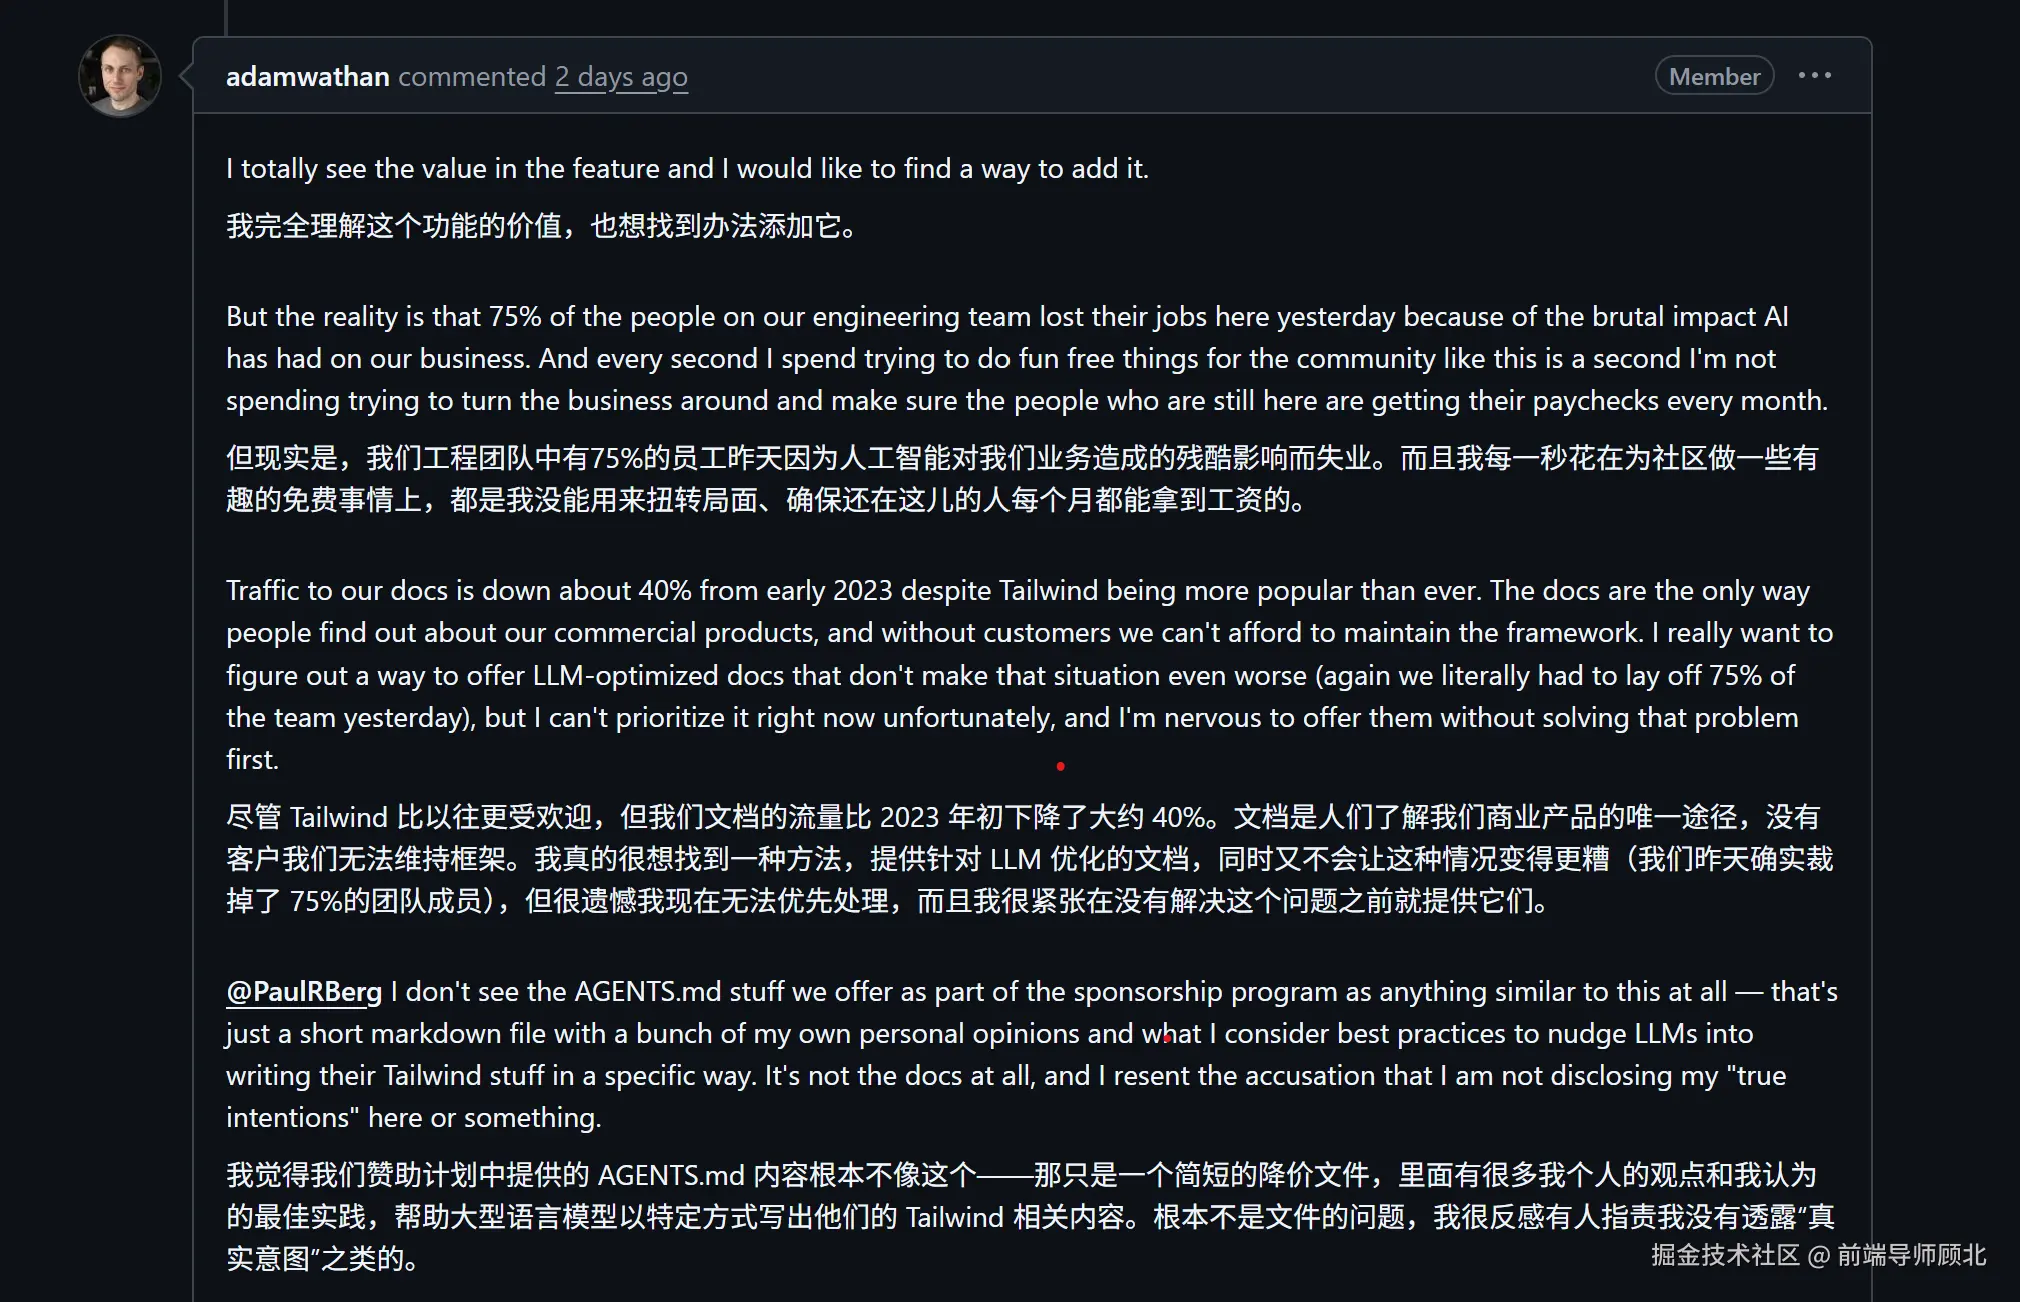Click the paragraph beginning "But the reality is"
The width and height of the screenshot is (2020, 1302).
(1027, 358)
